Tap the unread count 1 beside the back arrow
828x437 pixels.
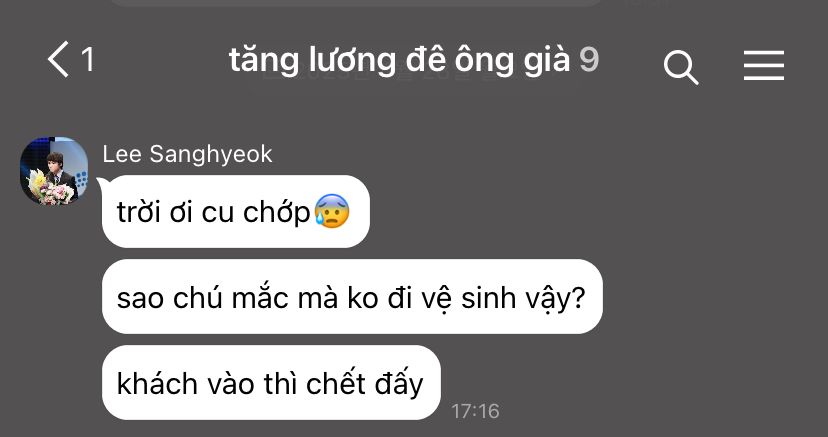point(88,59)
